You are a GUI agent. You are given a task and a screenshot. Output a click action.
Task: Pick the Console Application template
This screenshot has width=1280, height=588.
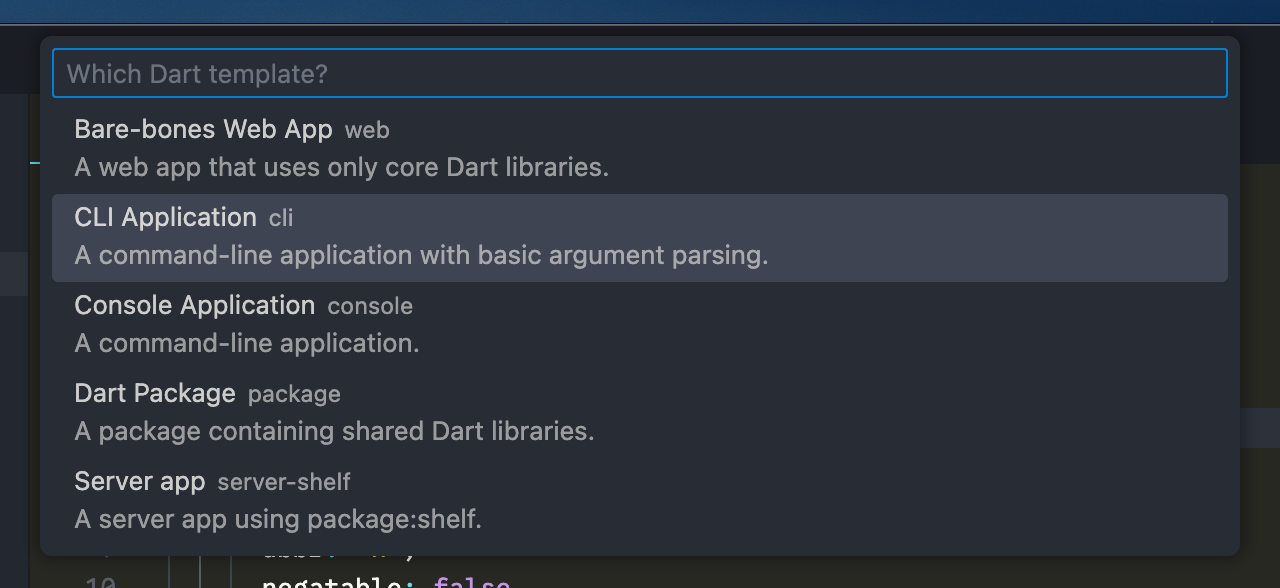click(x=194, y=306)
